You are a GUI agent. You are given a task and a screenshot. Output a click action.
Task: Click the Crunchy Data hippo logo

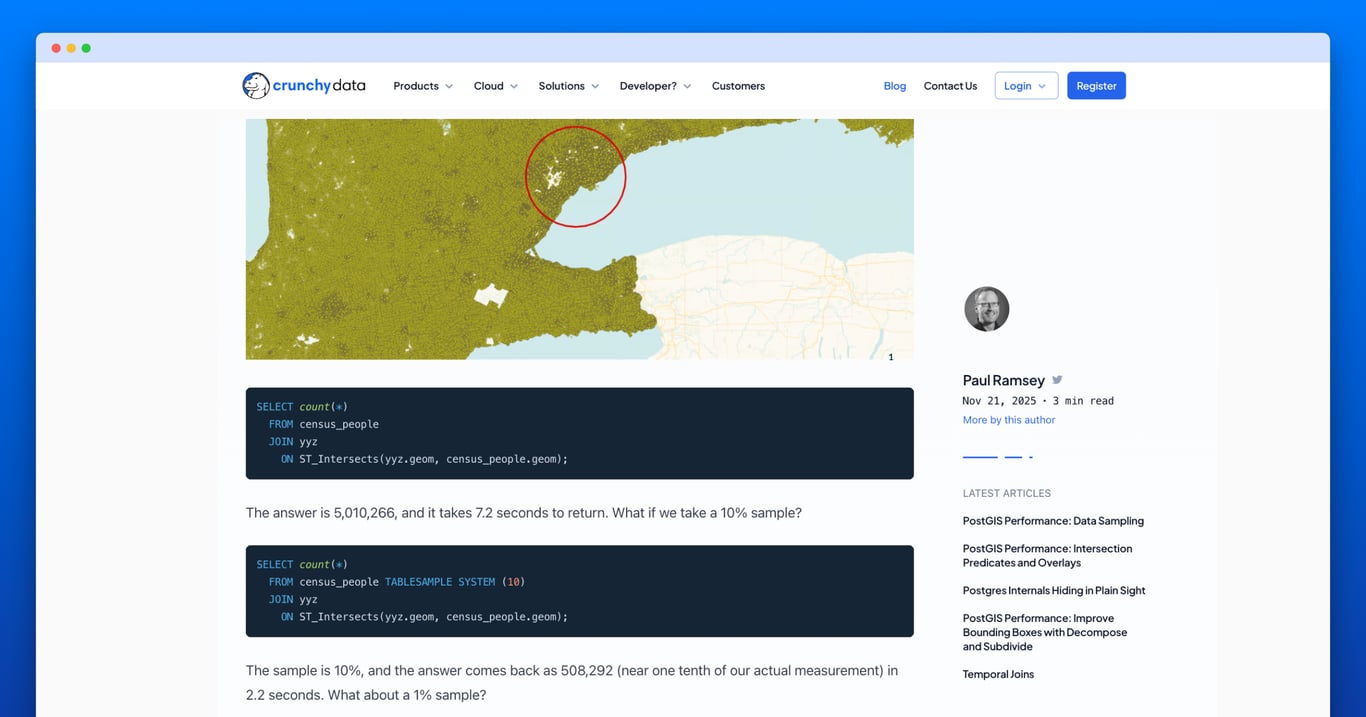(257, 86)
